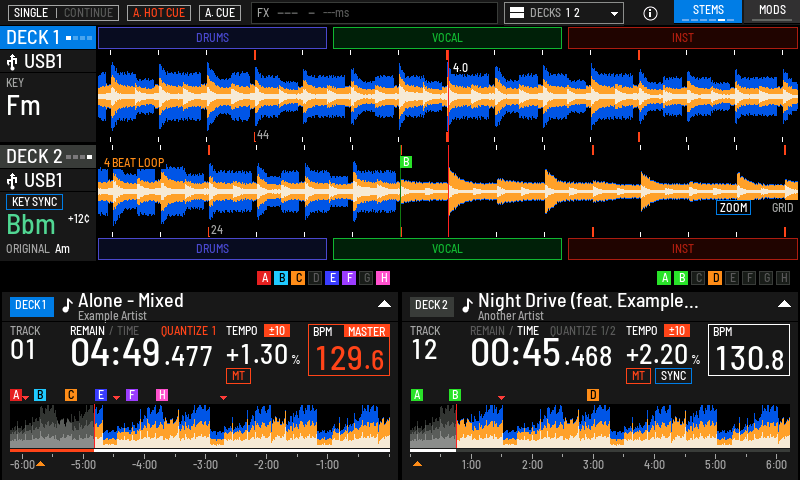This screenshot has height=480, width=800.
Task: Toggle Deck 1 MT master tempo
Action: pyautogui.click(x=238, y=376)
